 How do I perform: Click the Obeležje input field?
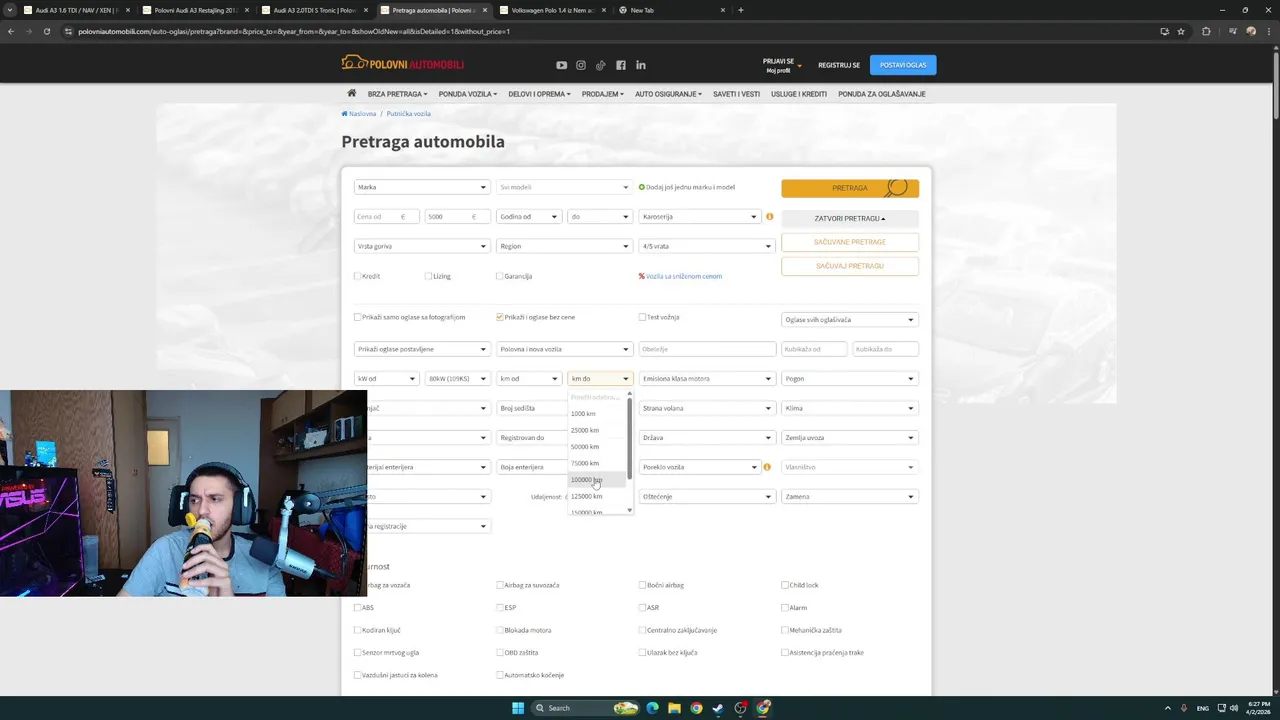point(707,349)
